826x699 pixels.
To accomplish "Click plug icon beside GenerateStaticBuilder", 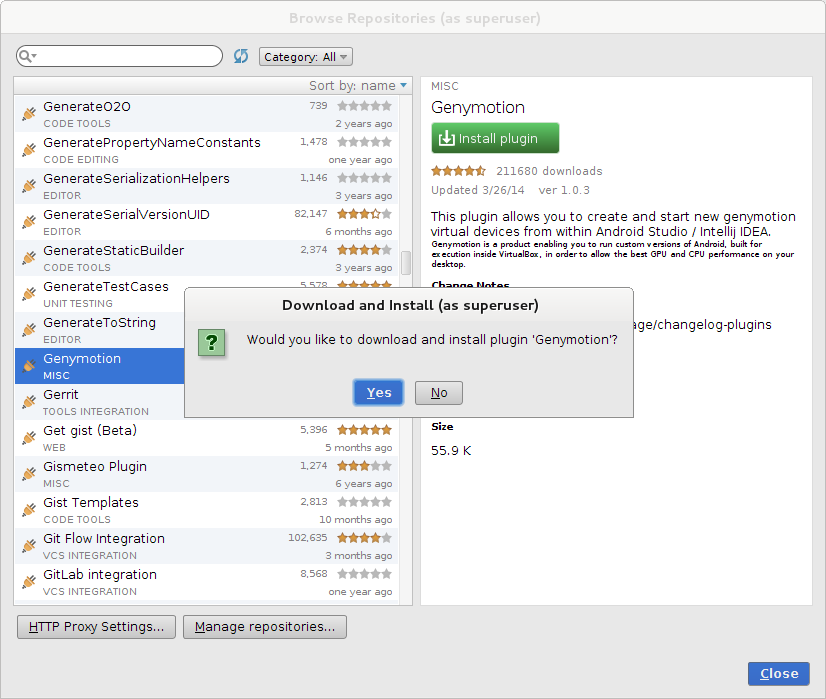I will coord(29,258).
